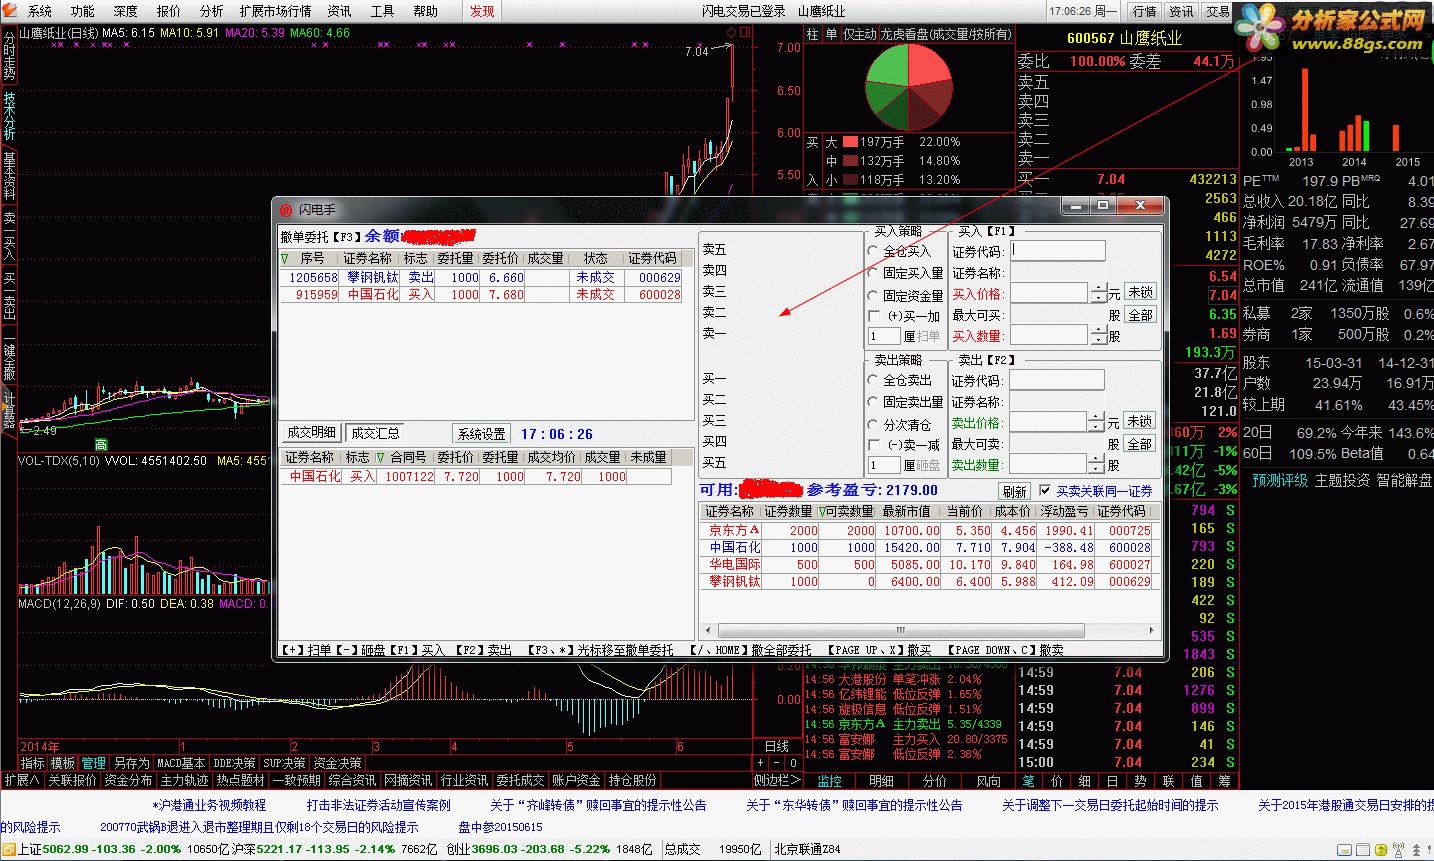Switch to 联 linked view tab

(x=1169, y=781)
